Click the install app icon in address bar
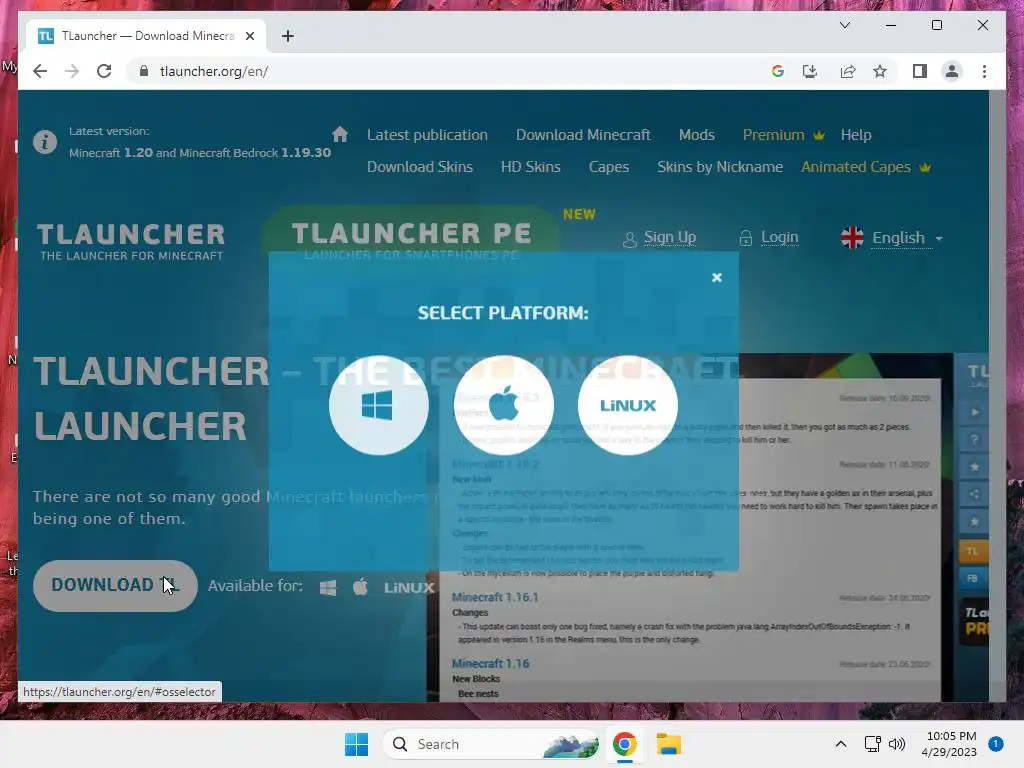1024x768 pixels. pos(810,71)
